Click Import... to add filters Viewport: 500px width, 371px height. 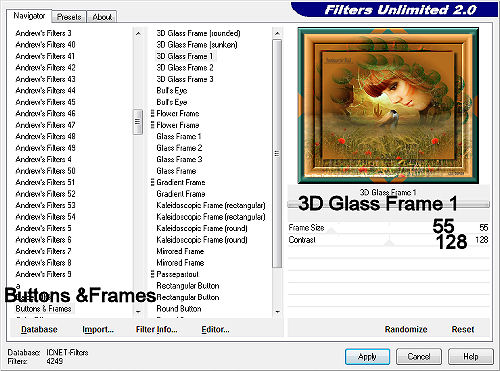(x=98, y=329)
